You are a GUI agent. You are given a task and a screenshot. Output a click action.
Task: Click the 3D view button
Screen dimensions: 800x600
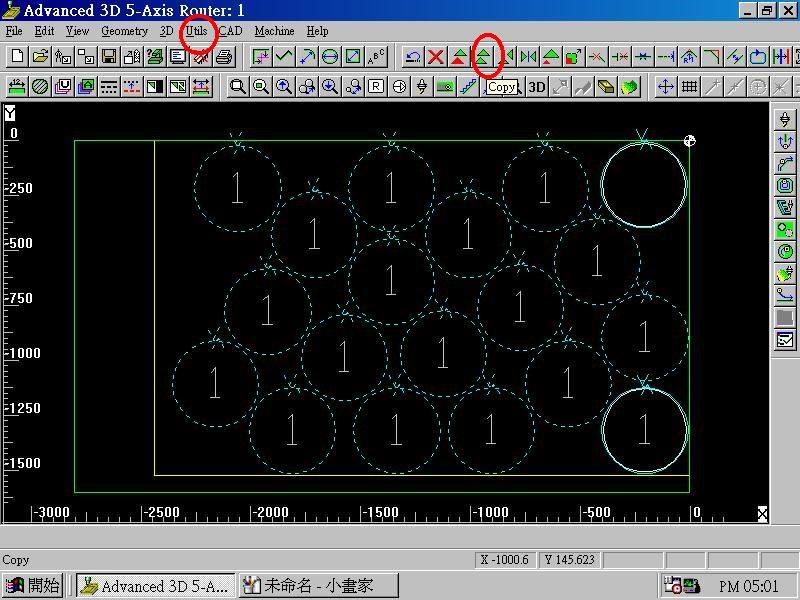tap(537, 87)
